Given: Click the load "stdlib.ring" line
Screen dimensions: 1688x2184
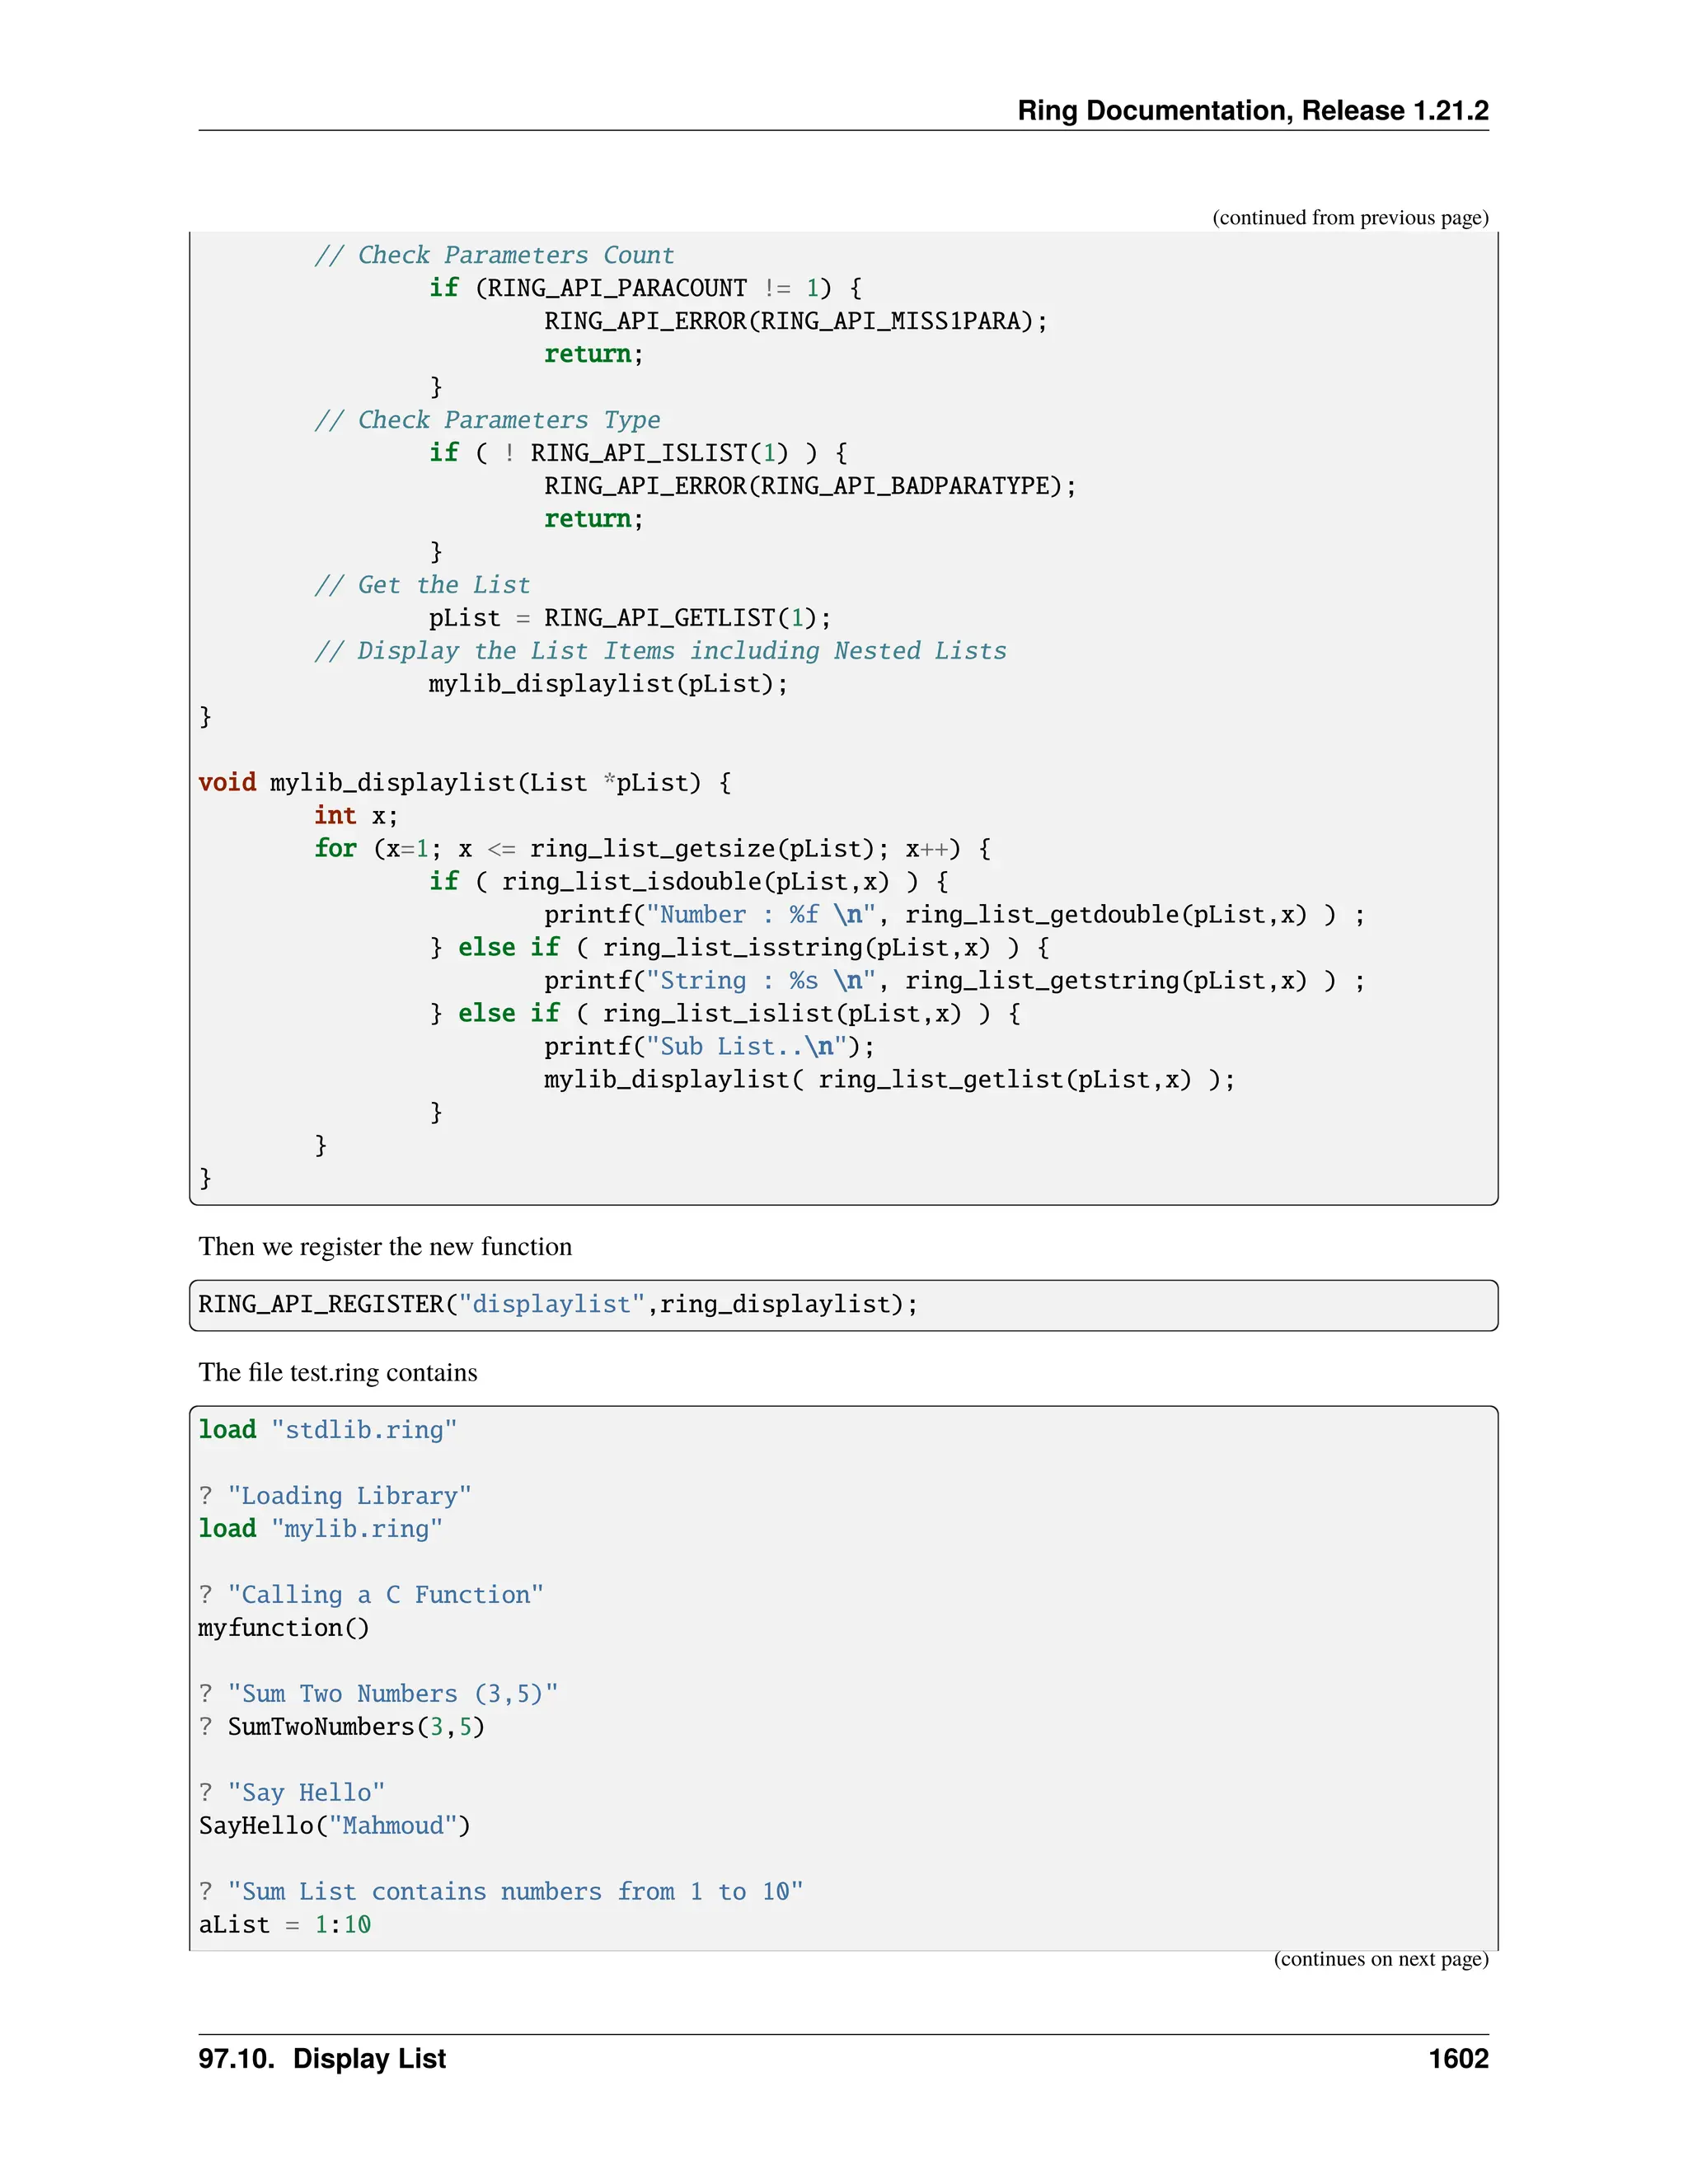Looking at the screenshot, I should pos(327,1430).
